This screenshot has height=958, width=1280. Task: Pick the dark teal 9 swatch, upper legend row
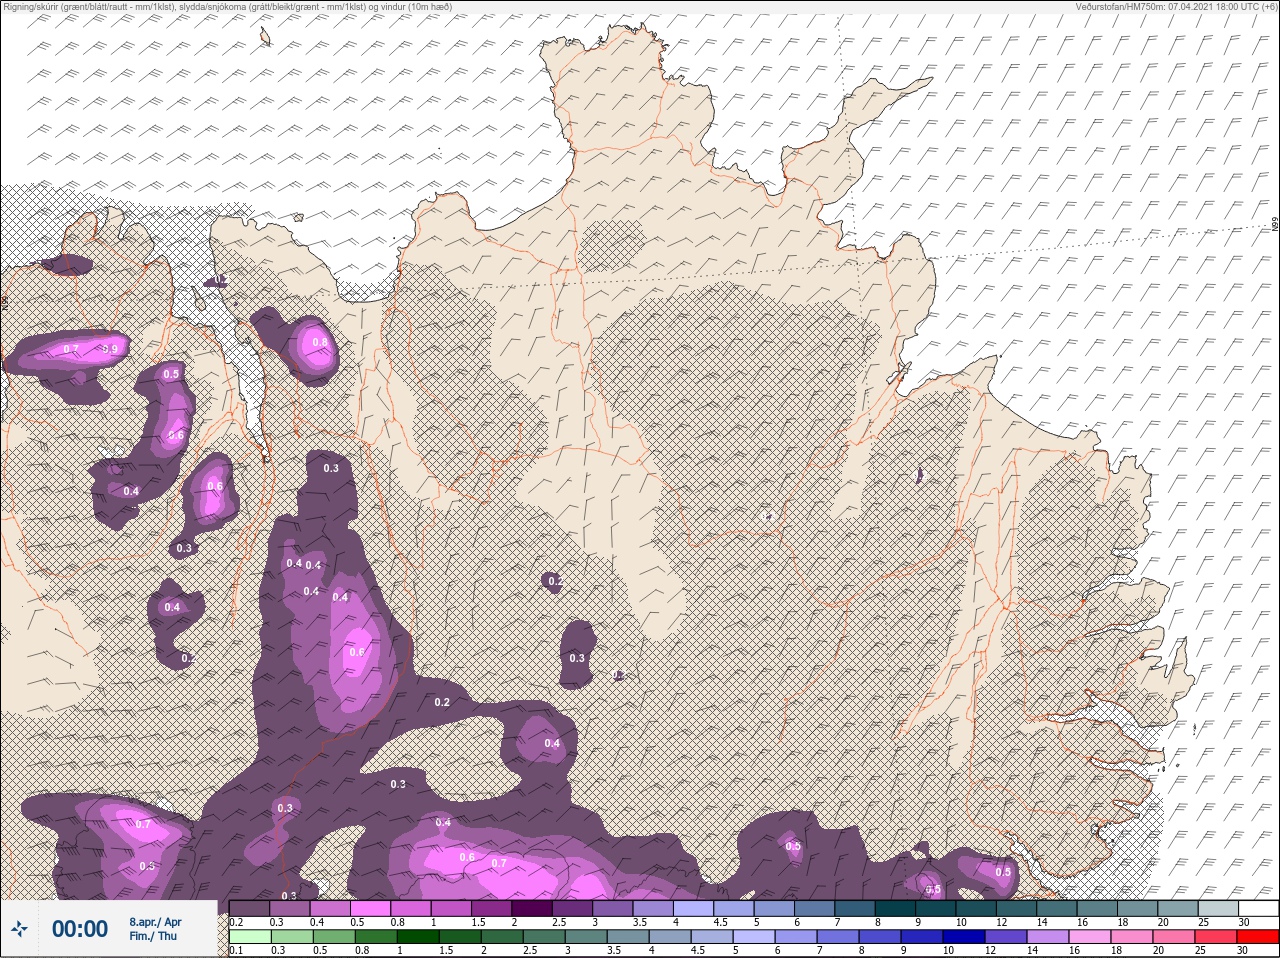[938, 908]
